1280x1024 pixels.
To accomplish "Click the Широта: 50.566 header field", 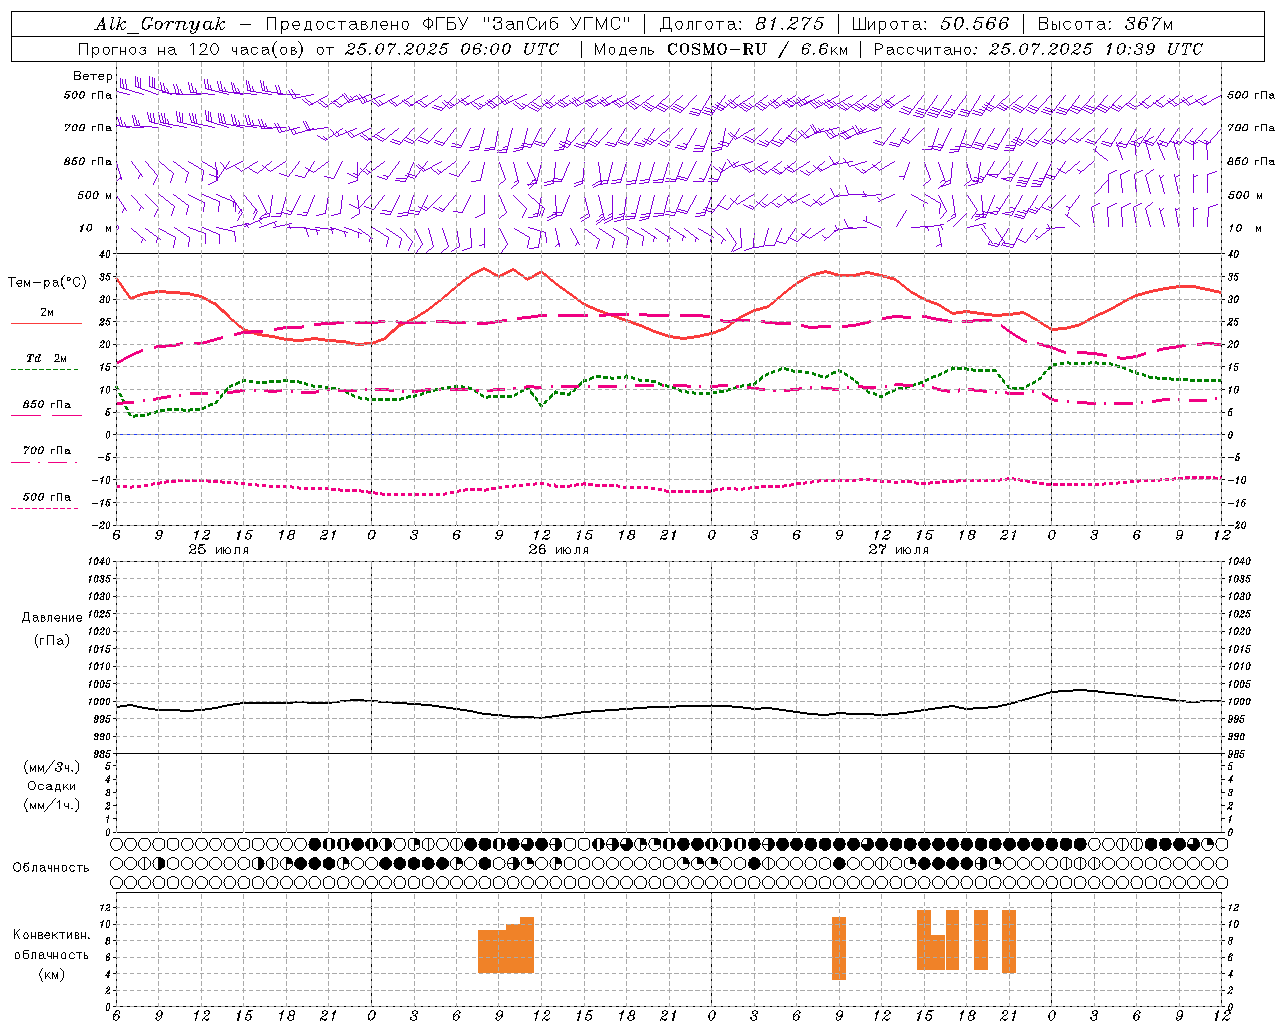I will coord(930,24).
